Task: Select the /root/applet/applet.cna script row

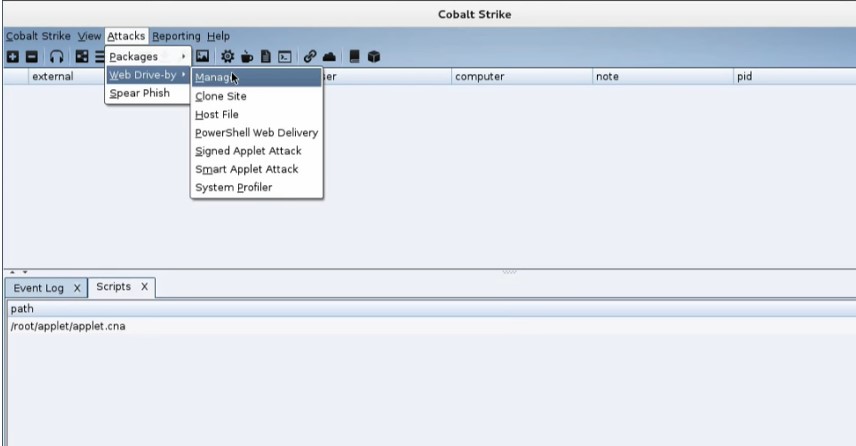Action: [x=431, y=326]
